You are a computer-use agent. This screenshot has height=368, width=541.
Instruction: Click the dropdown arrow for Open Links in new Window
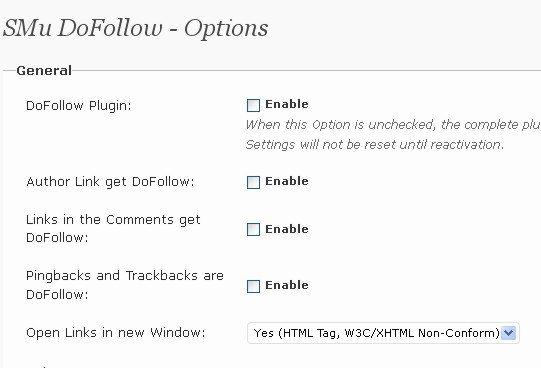(509, 333)
